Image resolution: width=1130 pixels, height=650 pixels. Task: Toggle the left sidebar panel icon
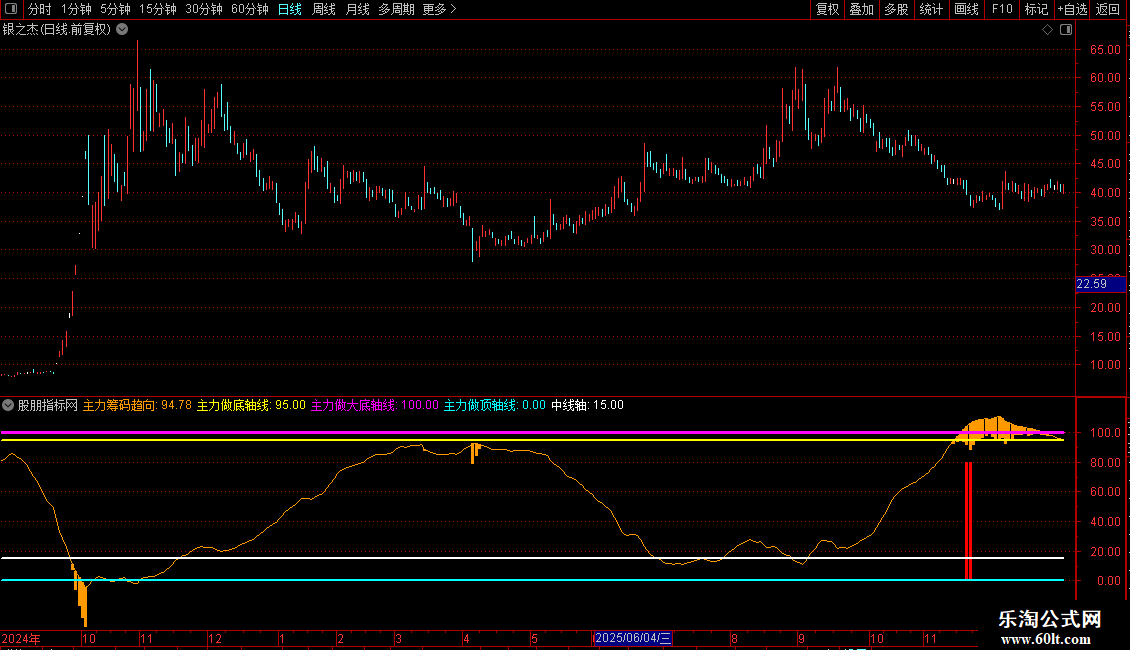[10, 9]
